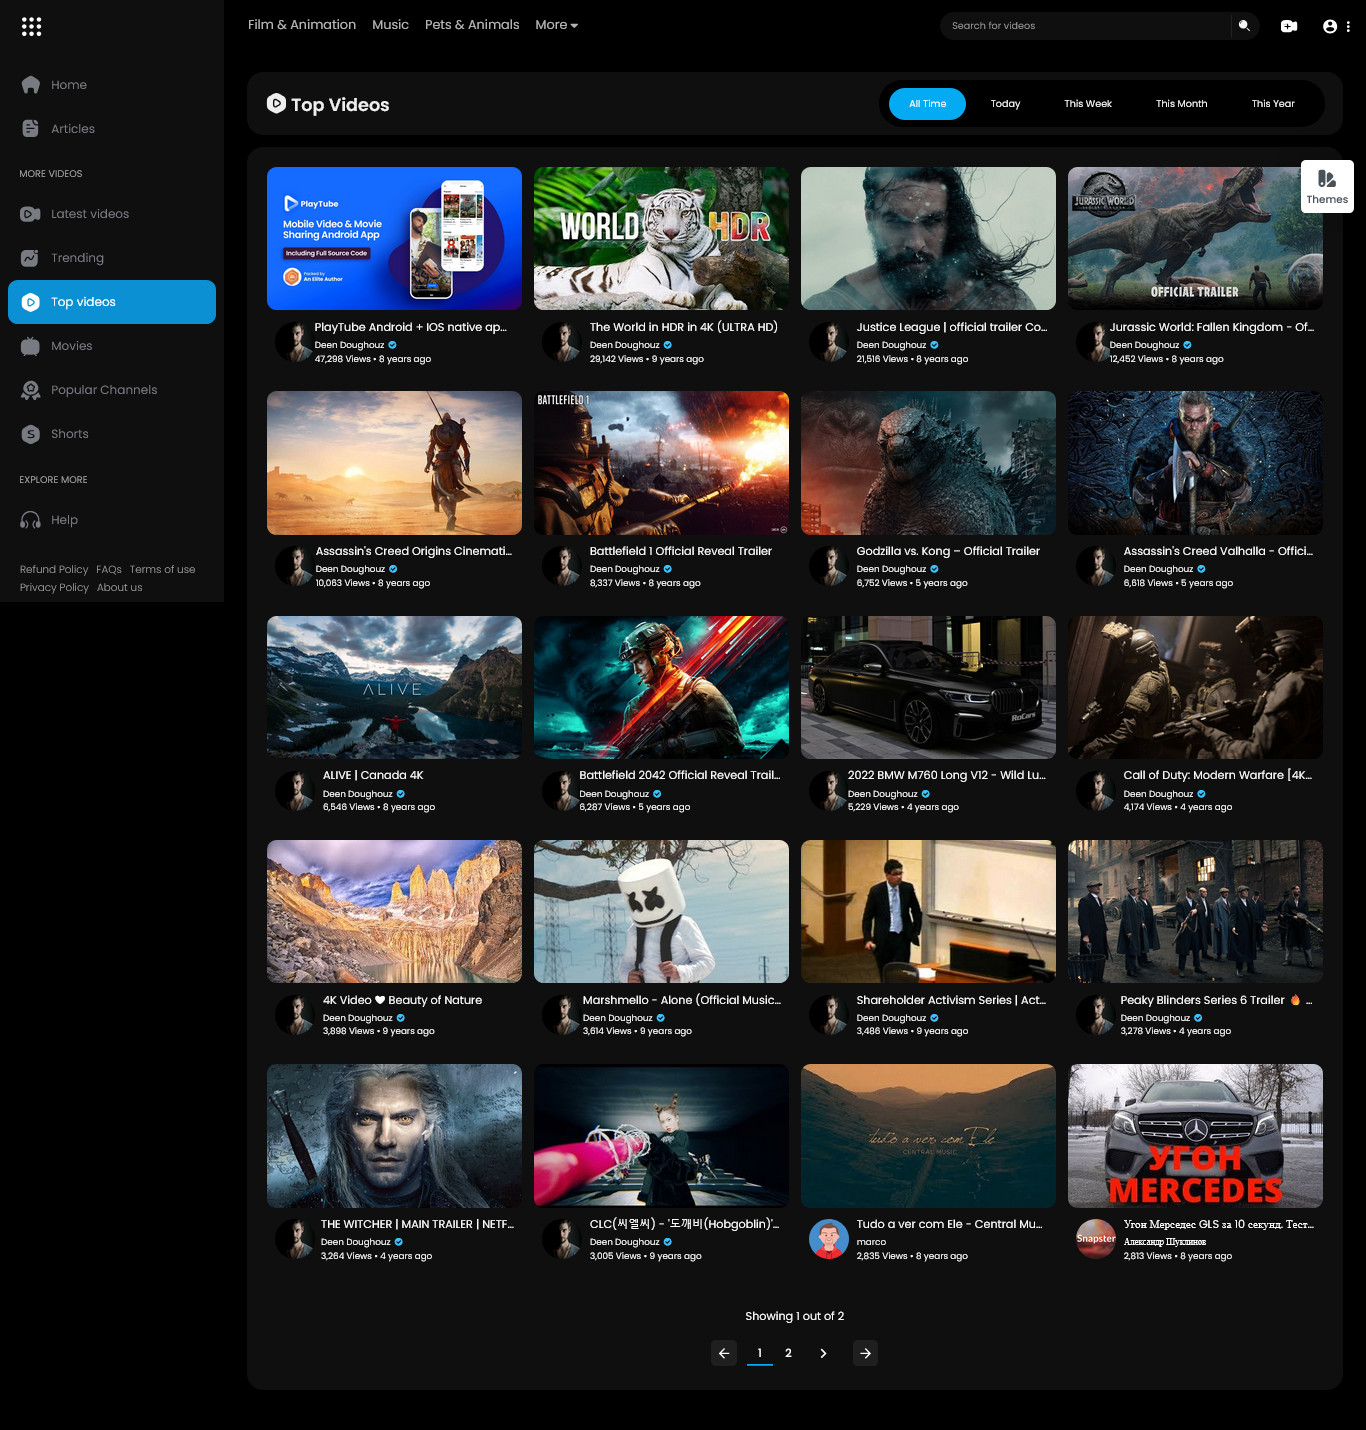This screenshot has height=1430, width=1366.
Task: Open the About us link
Action: point(120,588)
